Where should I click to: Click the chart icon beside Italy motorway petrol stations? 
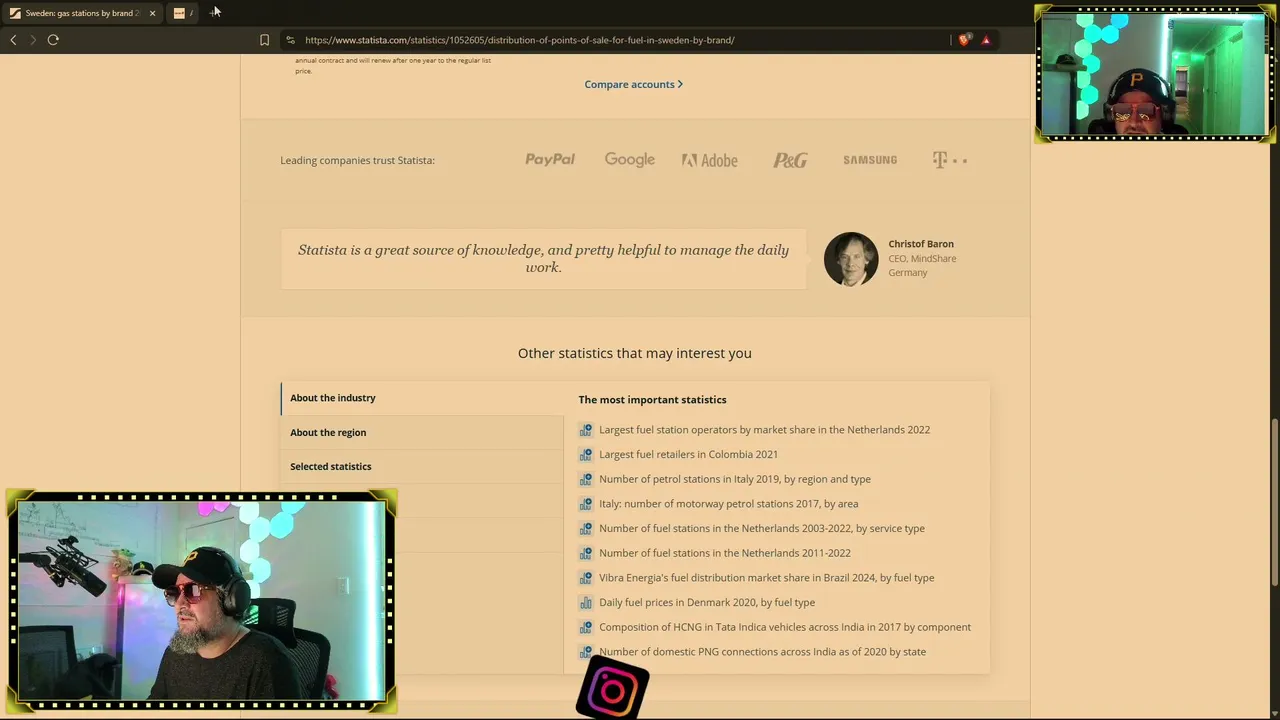(x=586, y=504)
